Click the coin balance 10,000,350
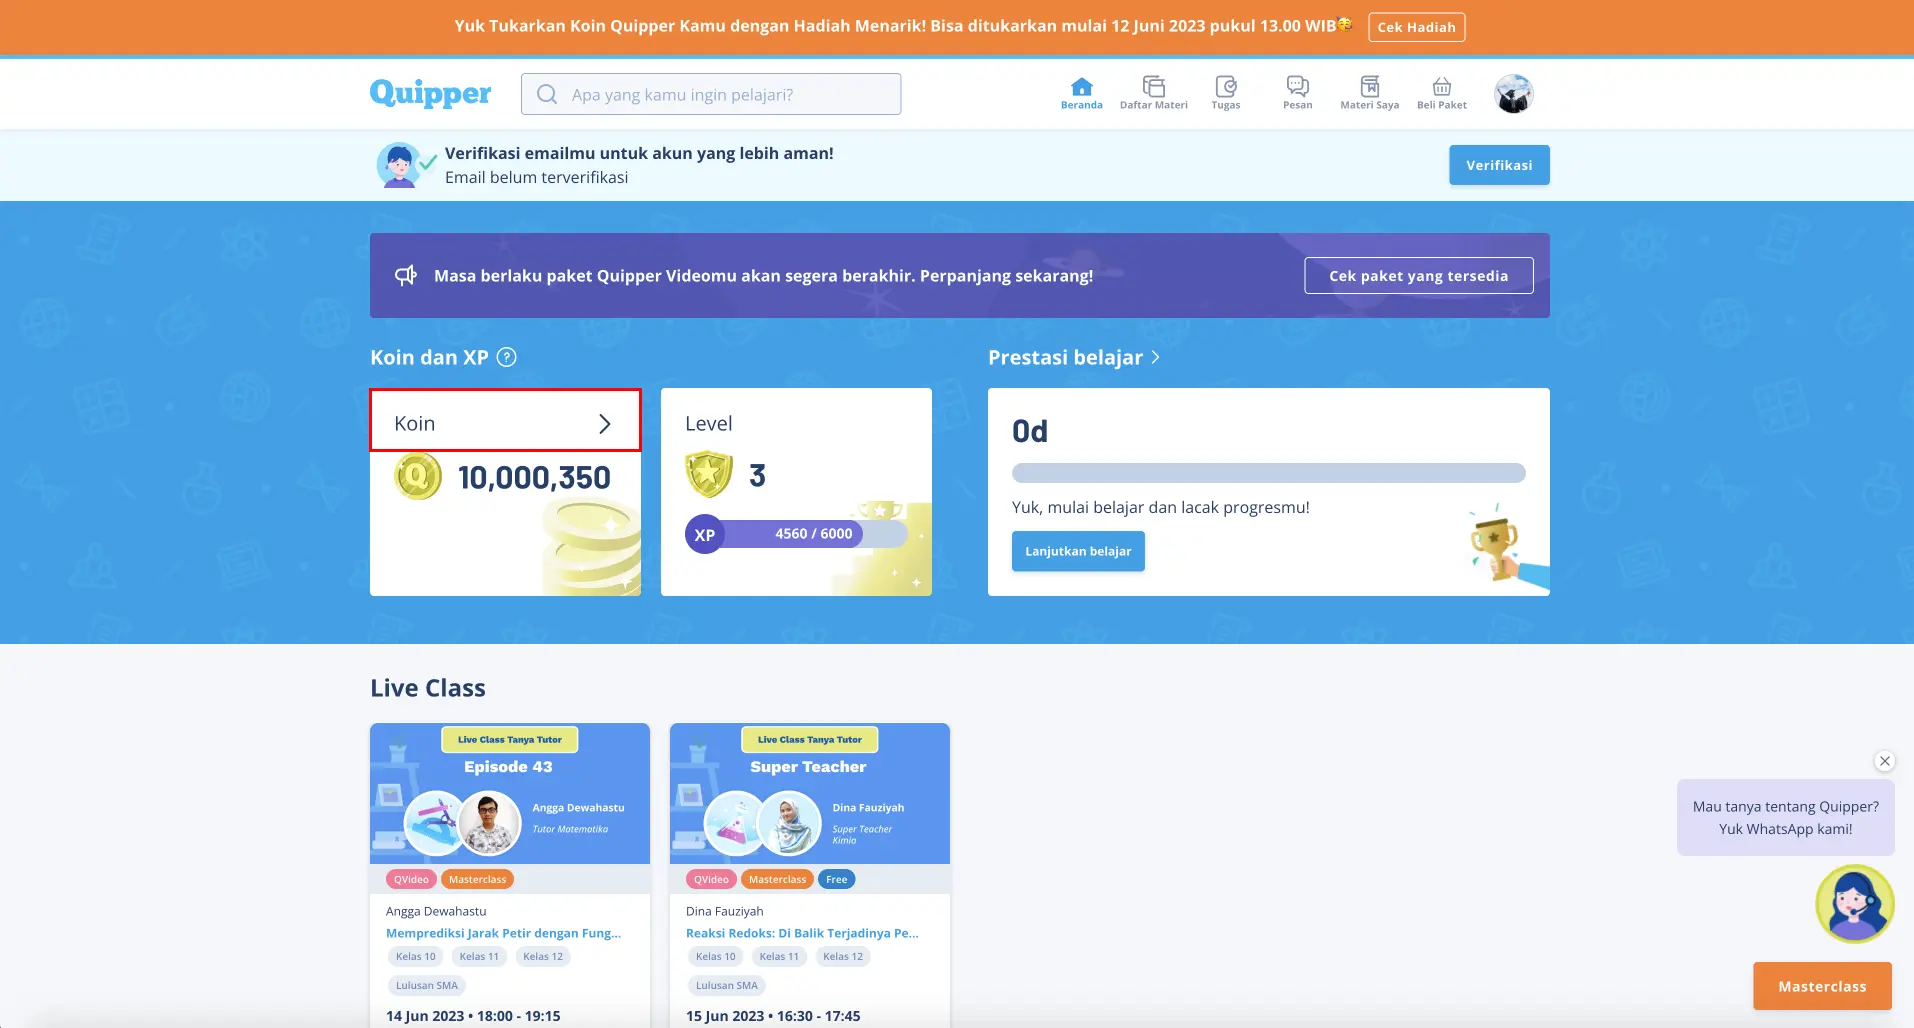 click(534, 478)
